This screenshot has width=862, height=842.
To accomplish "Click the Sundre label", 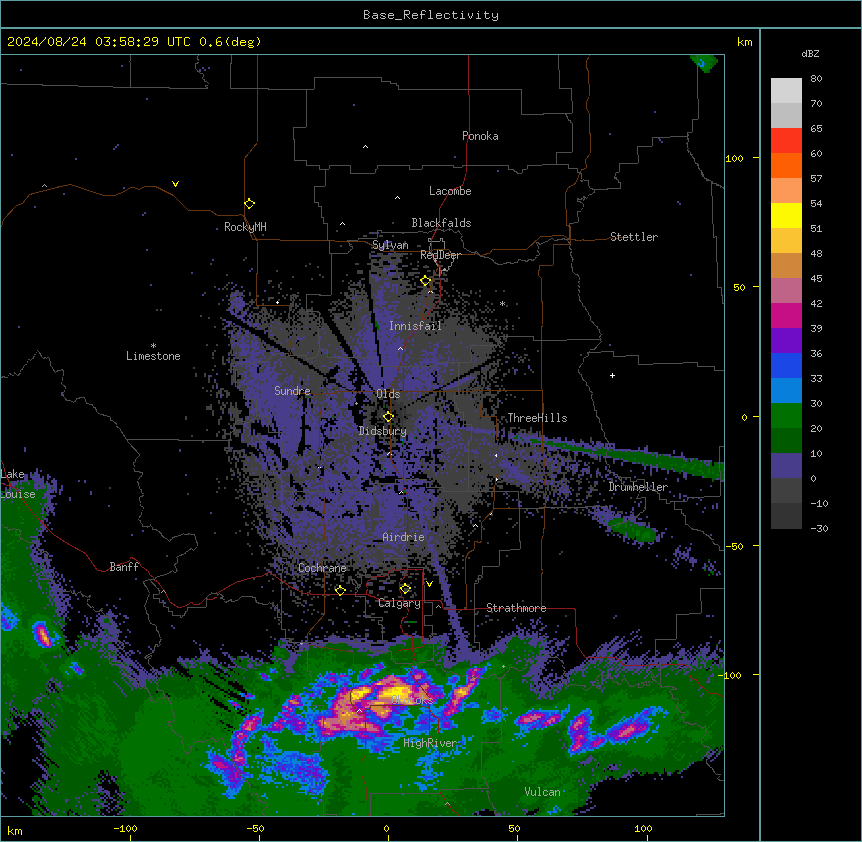I will click(292, 391).
